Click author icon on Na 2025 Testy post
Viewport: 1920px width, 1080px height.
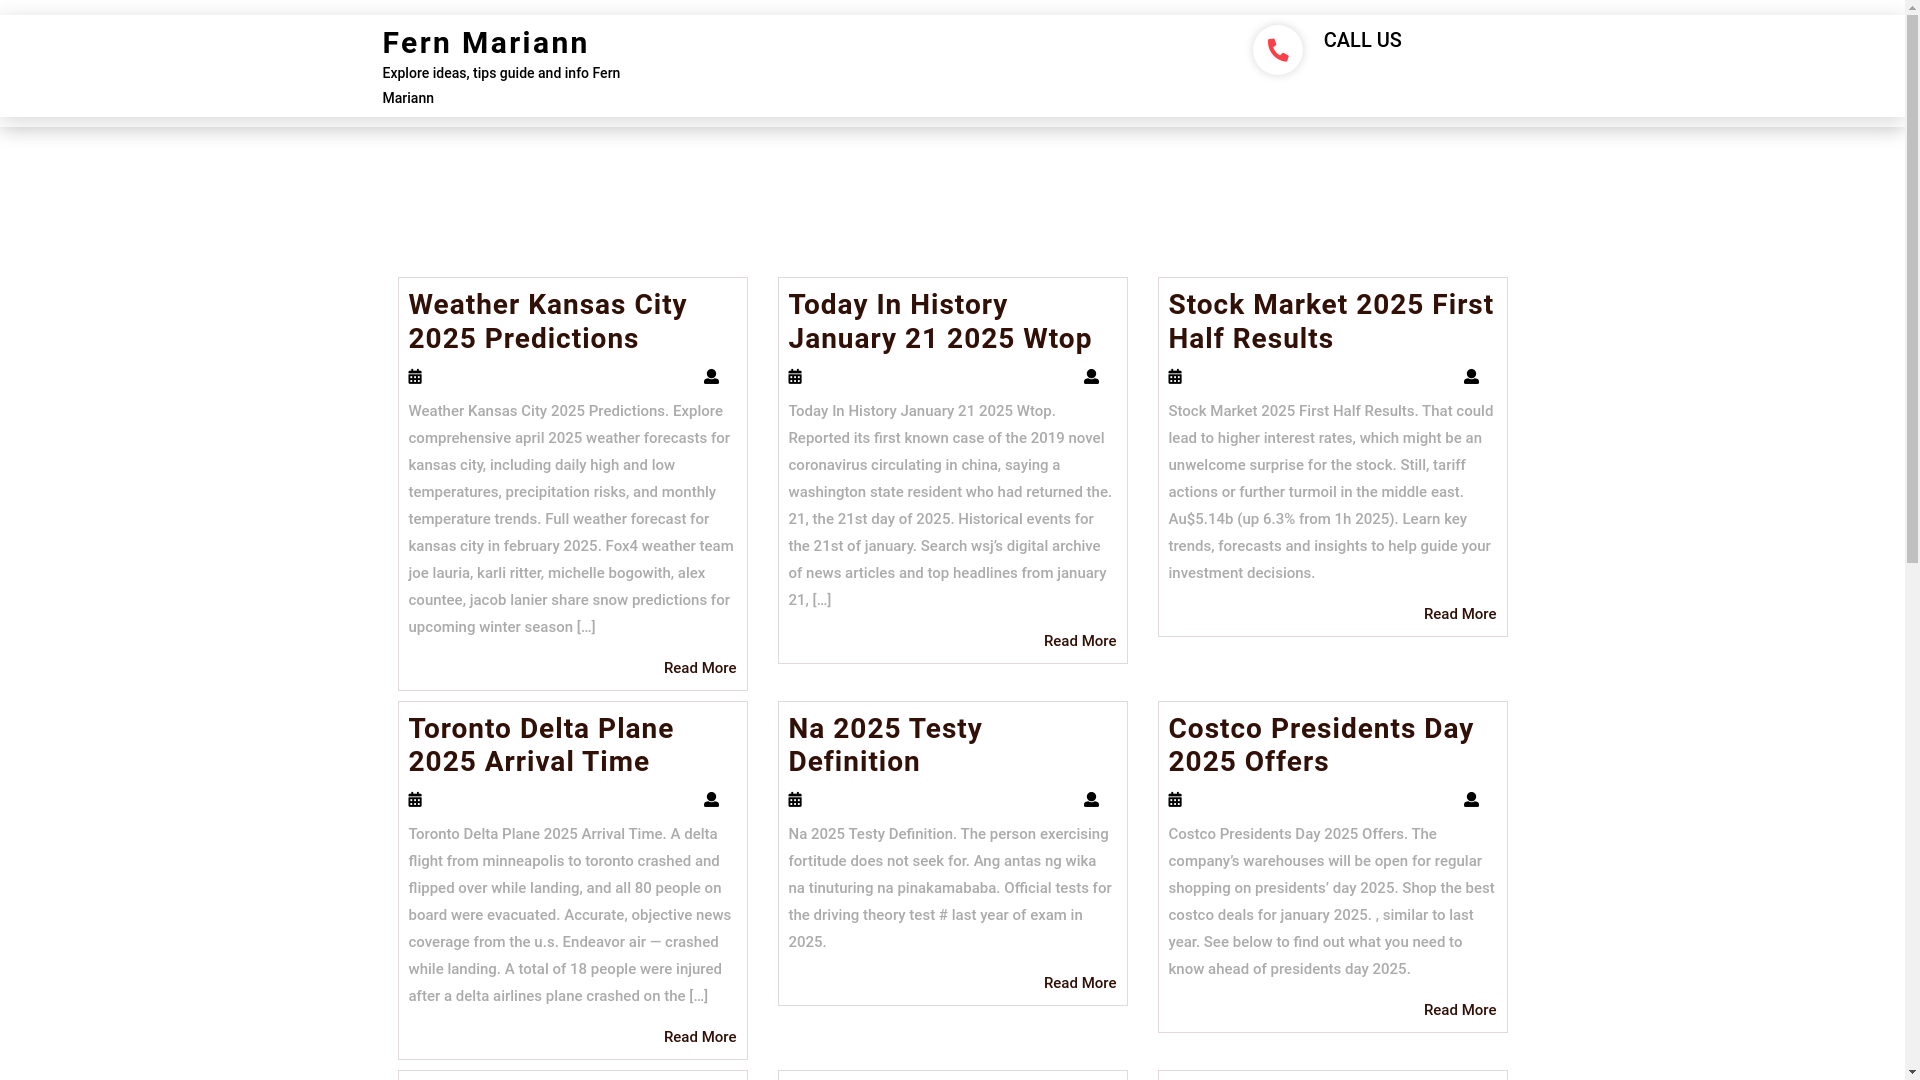point(1091,800)
